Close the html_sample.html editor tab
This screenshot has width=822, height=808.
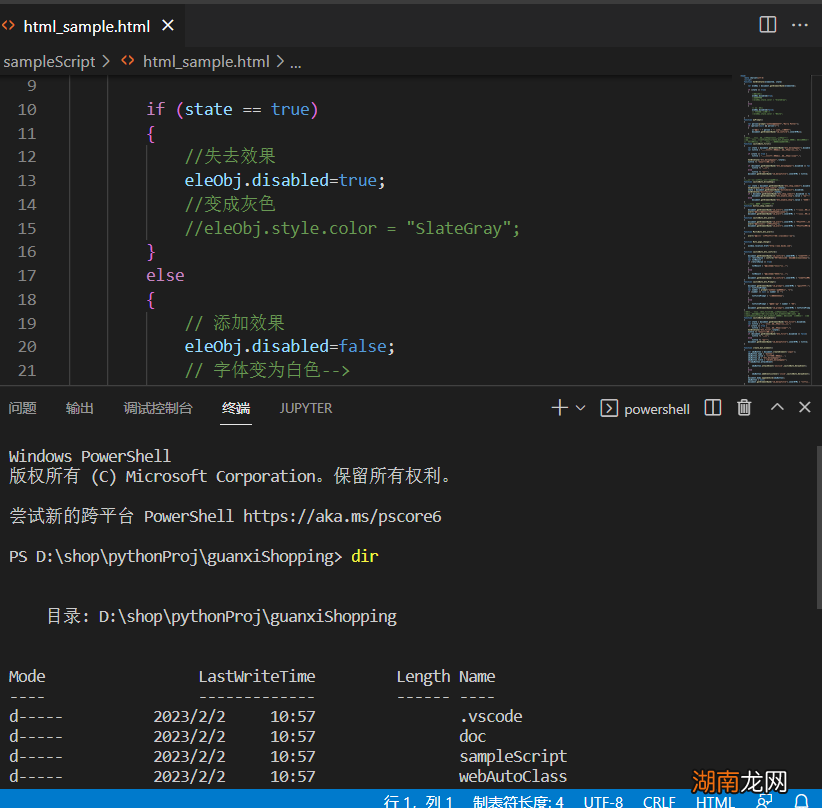168,27
